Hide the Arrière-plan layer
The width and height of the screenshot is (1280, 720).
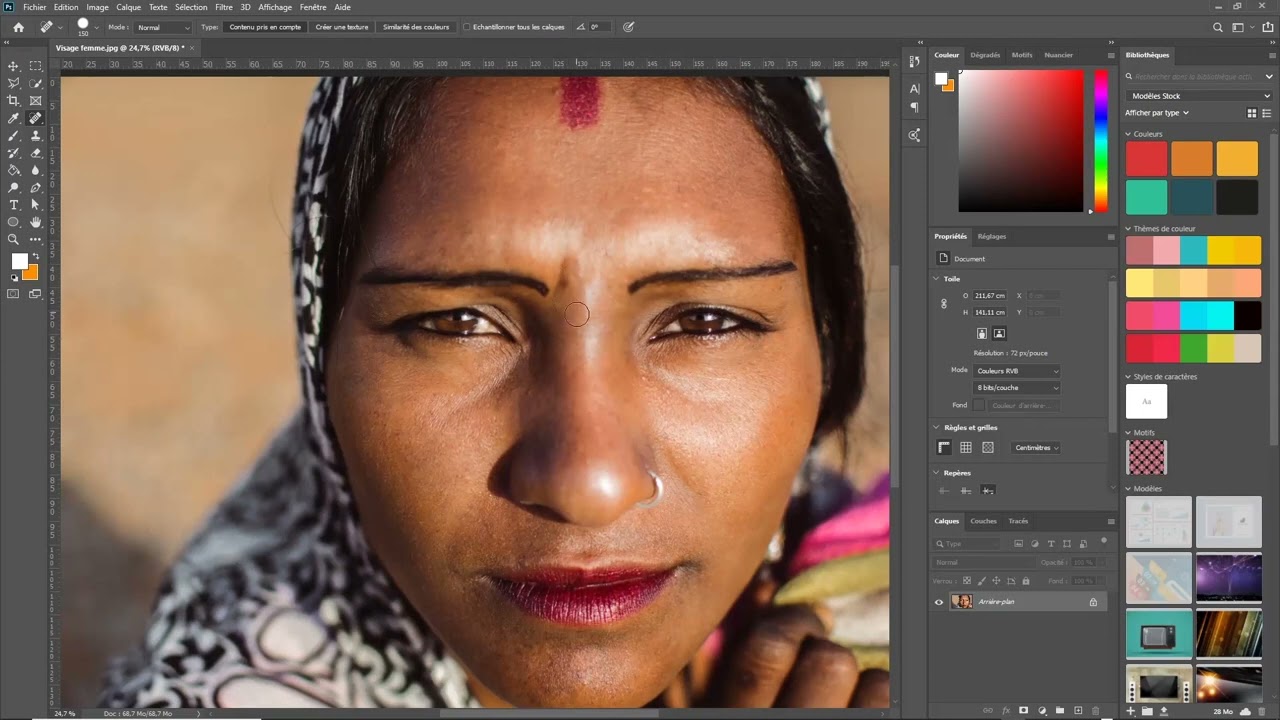point(939,602)
